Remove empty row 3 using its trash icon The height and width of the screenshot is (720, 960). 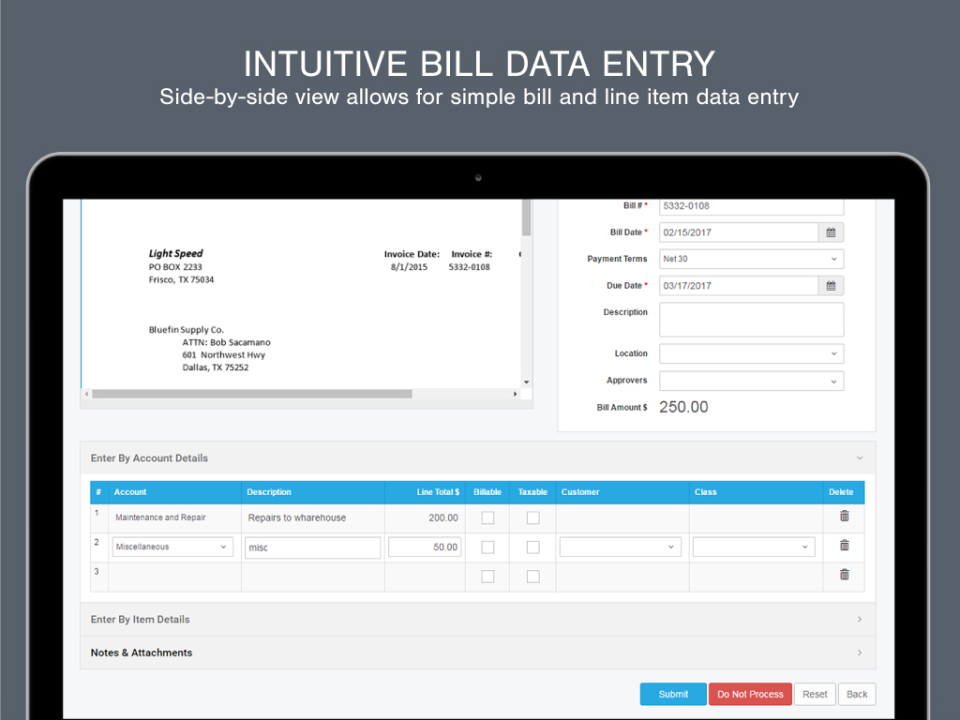tap(843, 574)
